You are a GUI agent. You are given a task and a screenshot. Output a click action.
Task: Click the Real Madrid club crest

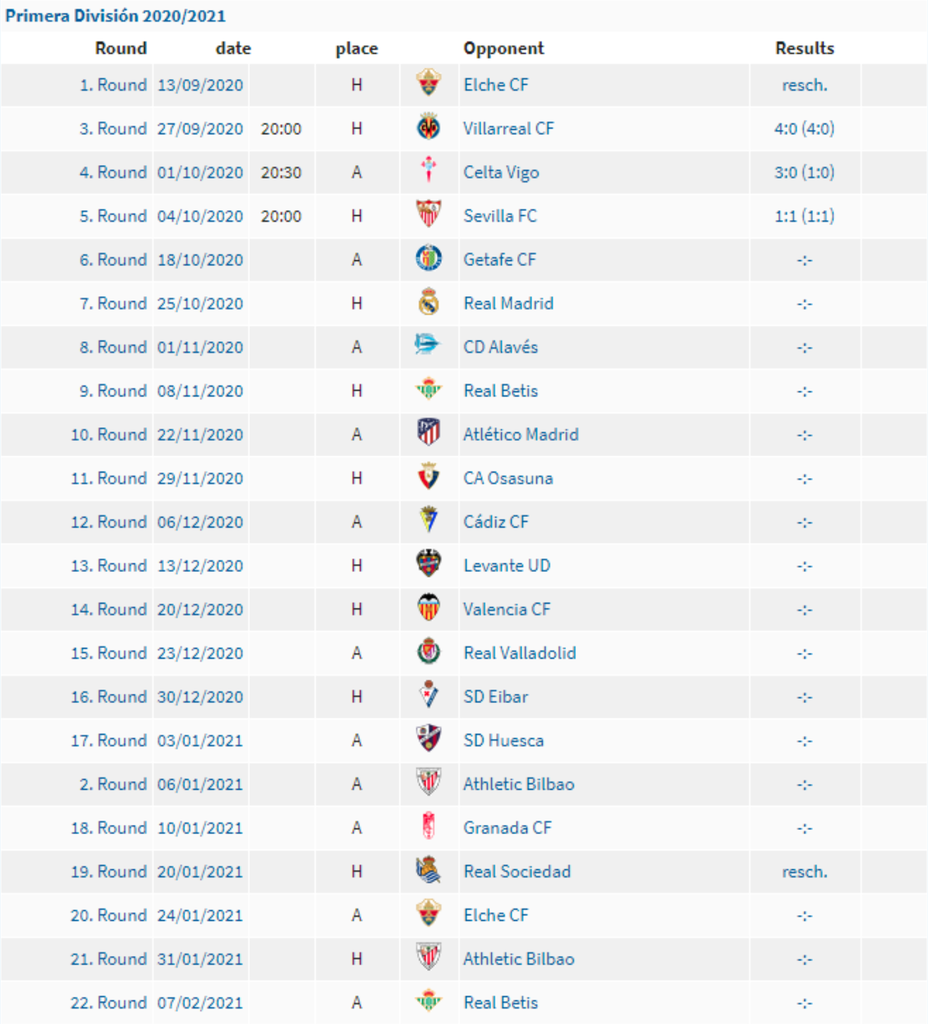[429, 303]
